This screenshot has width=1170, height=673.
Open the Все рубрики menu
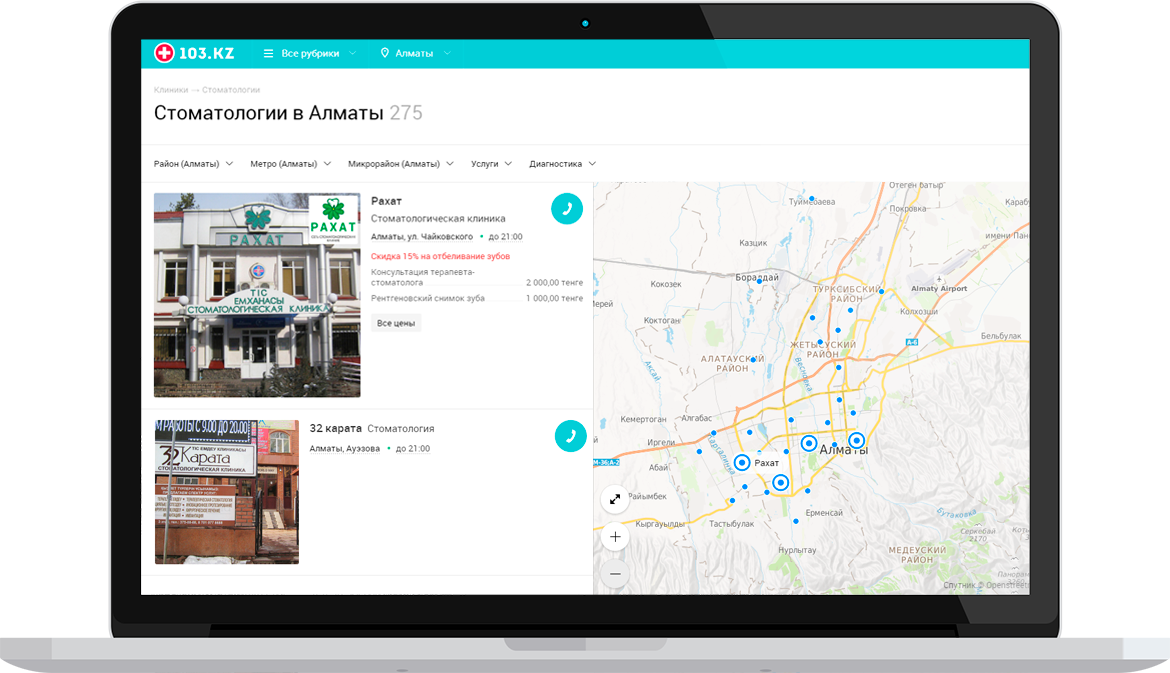click(310, 54)
